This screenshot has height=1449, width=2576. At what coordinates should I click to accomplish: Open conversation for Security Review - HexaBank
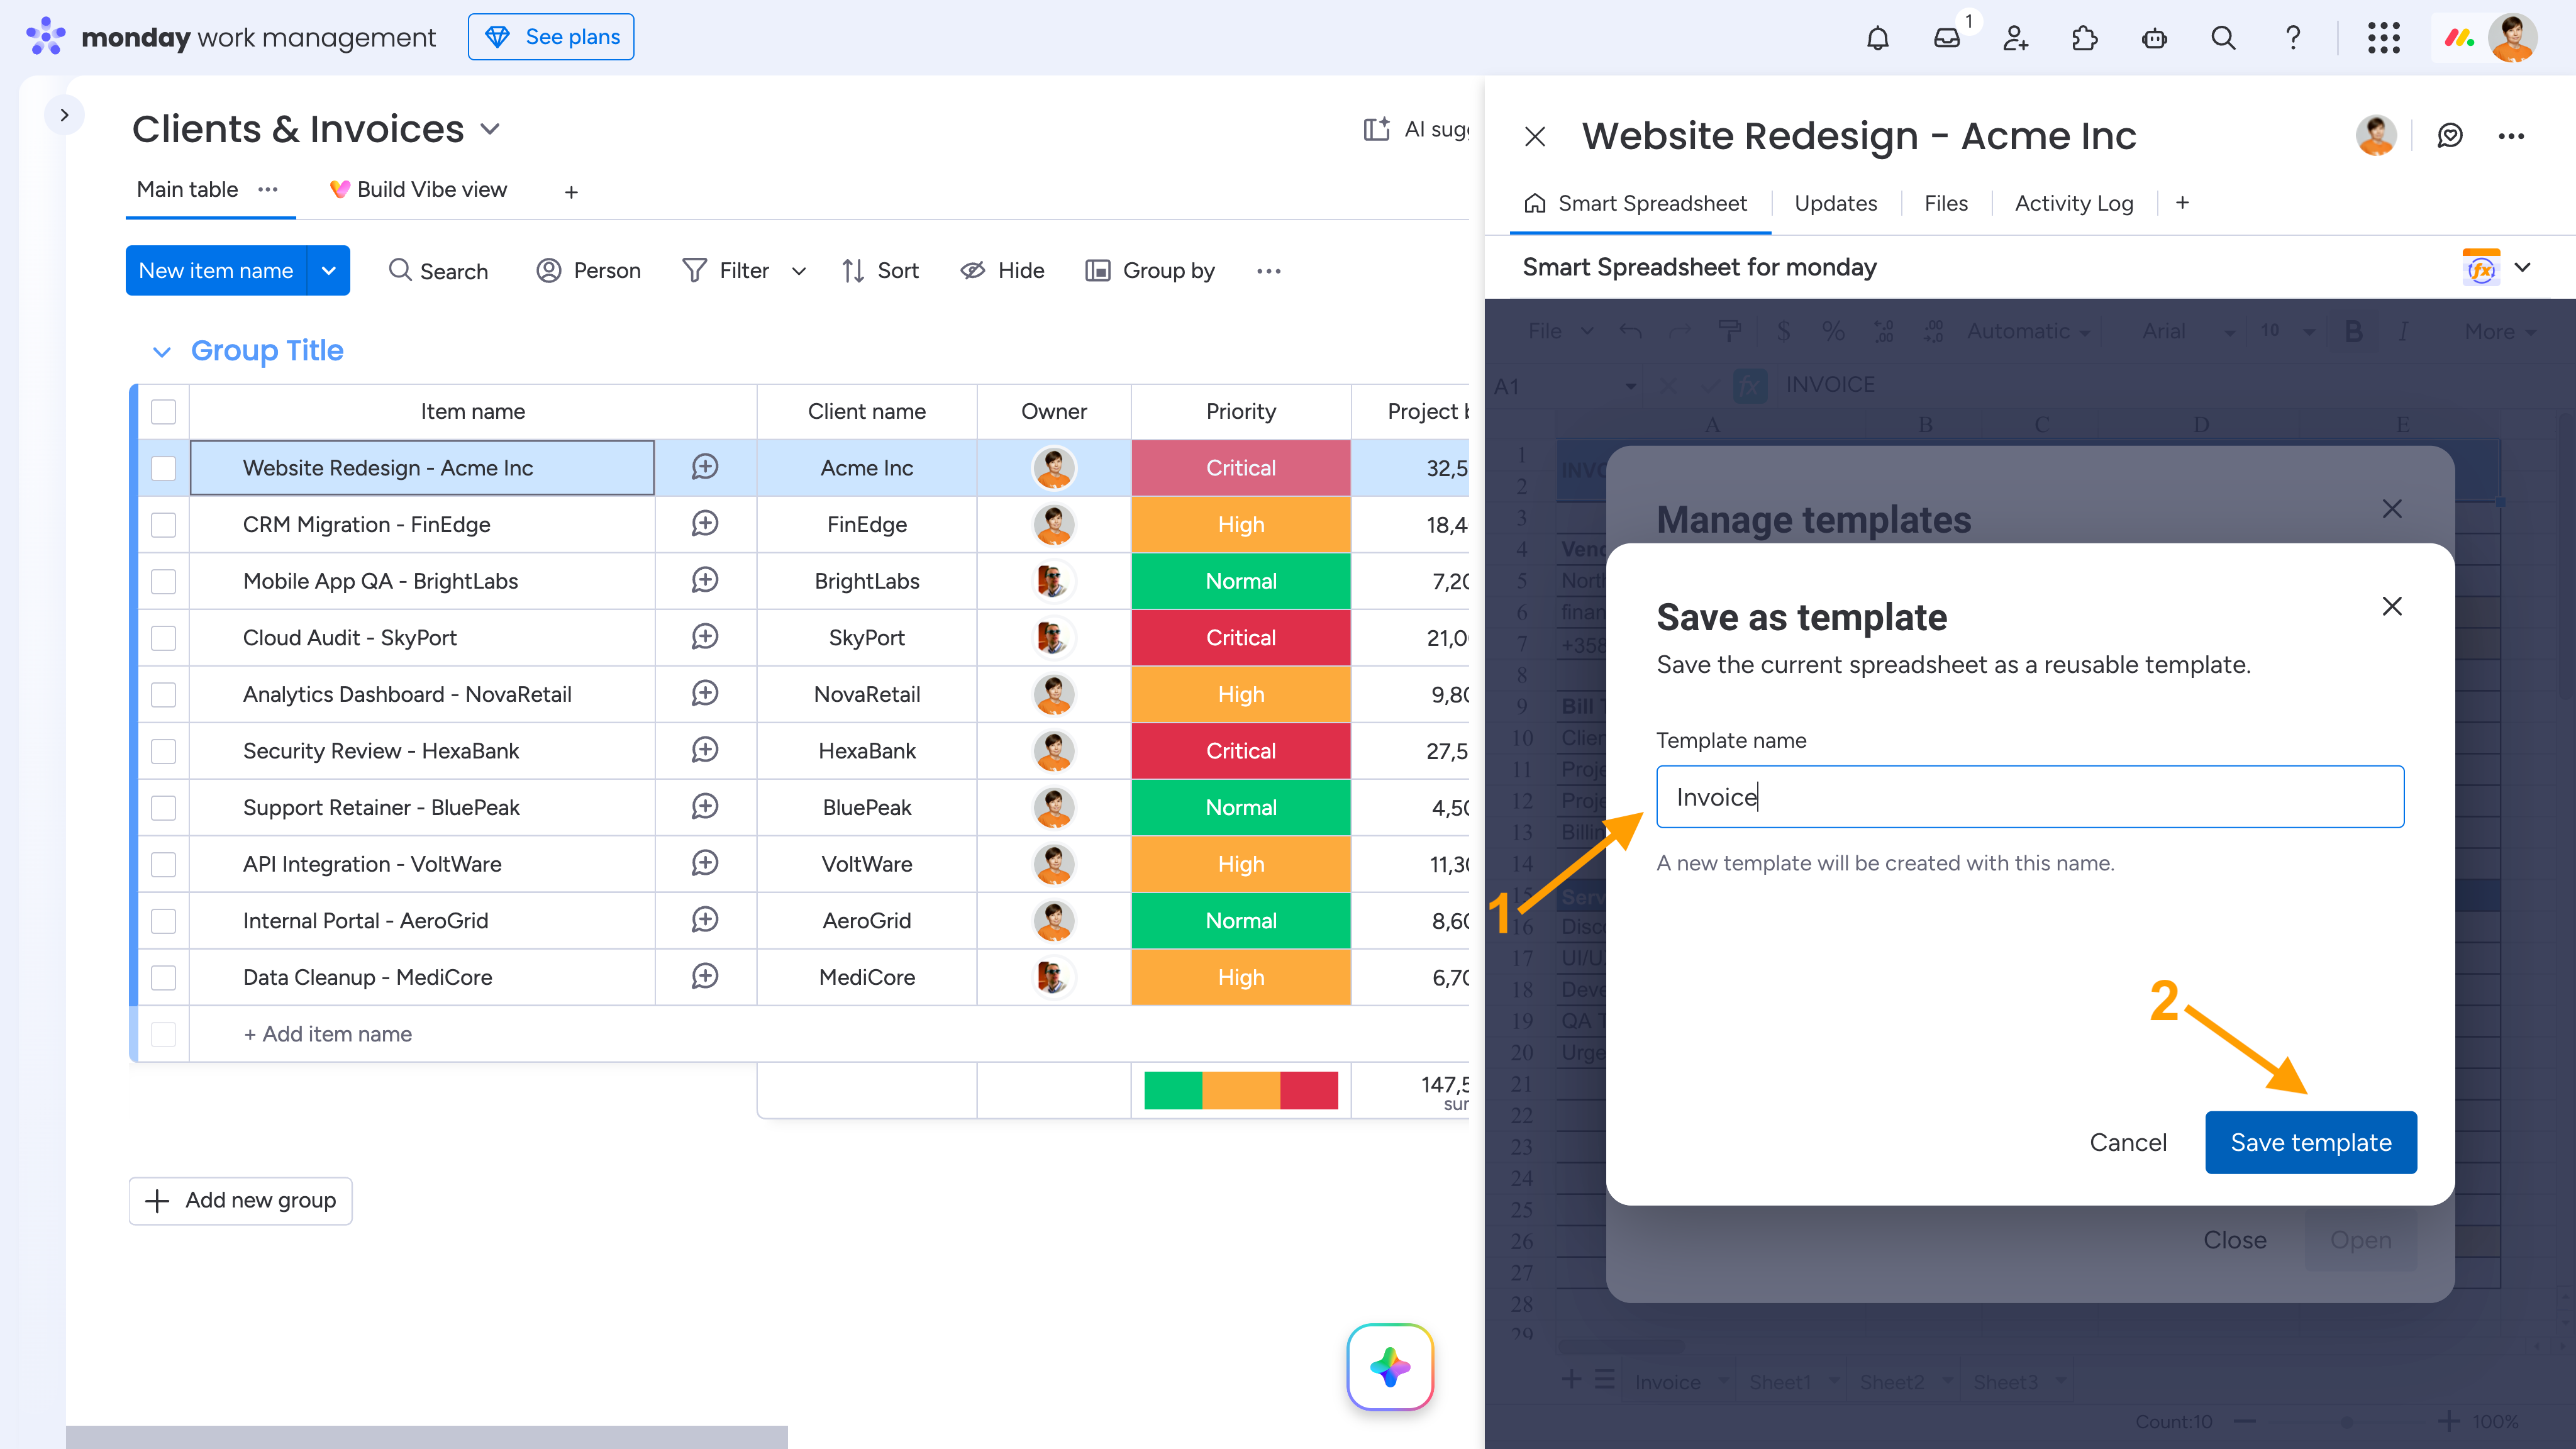(x=705, y=750)
